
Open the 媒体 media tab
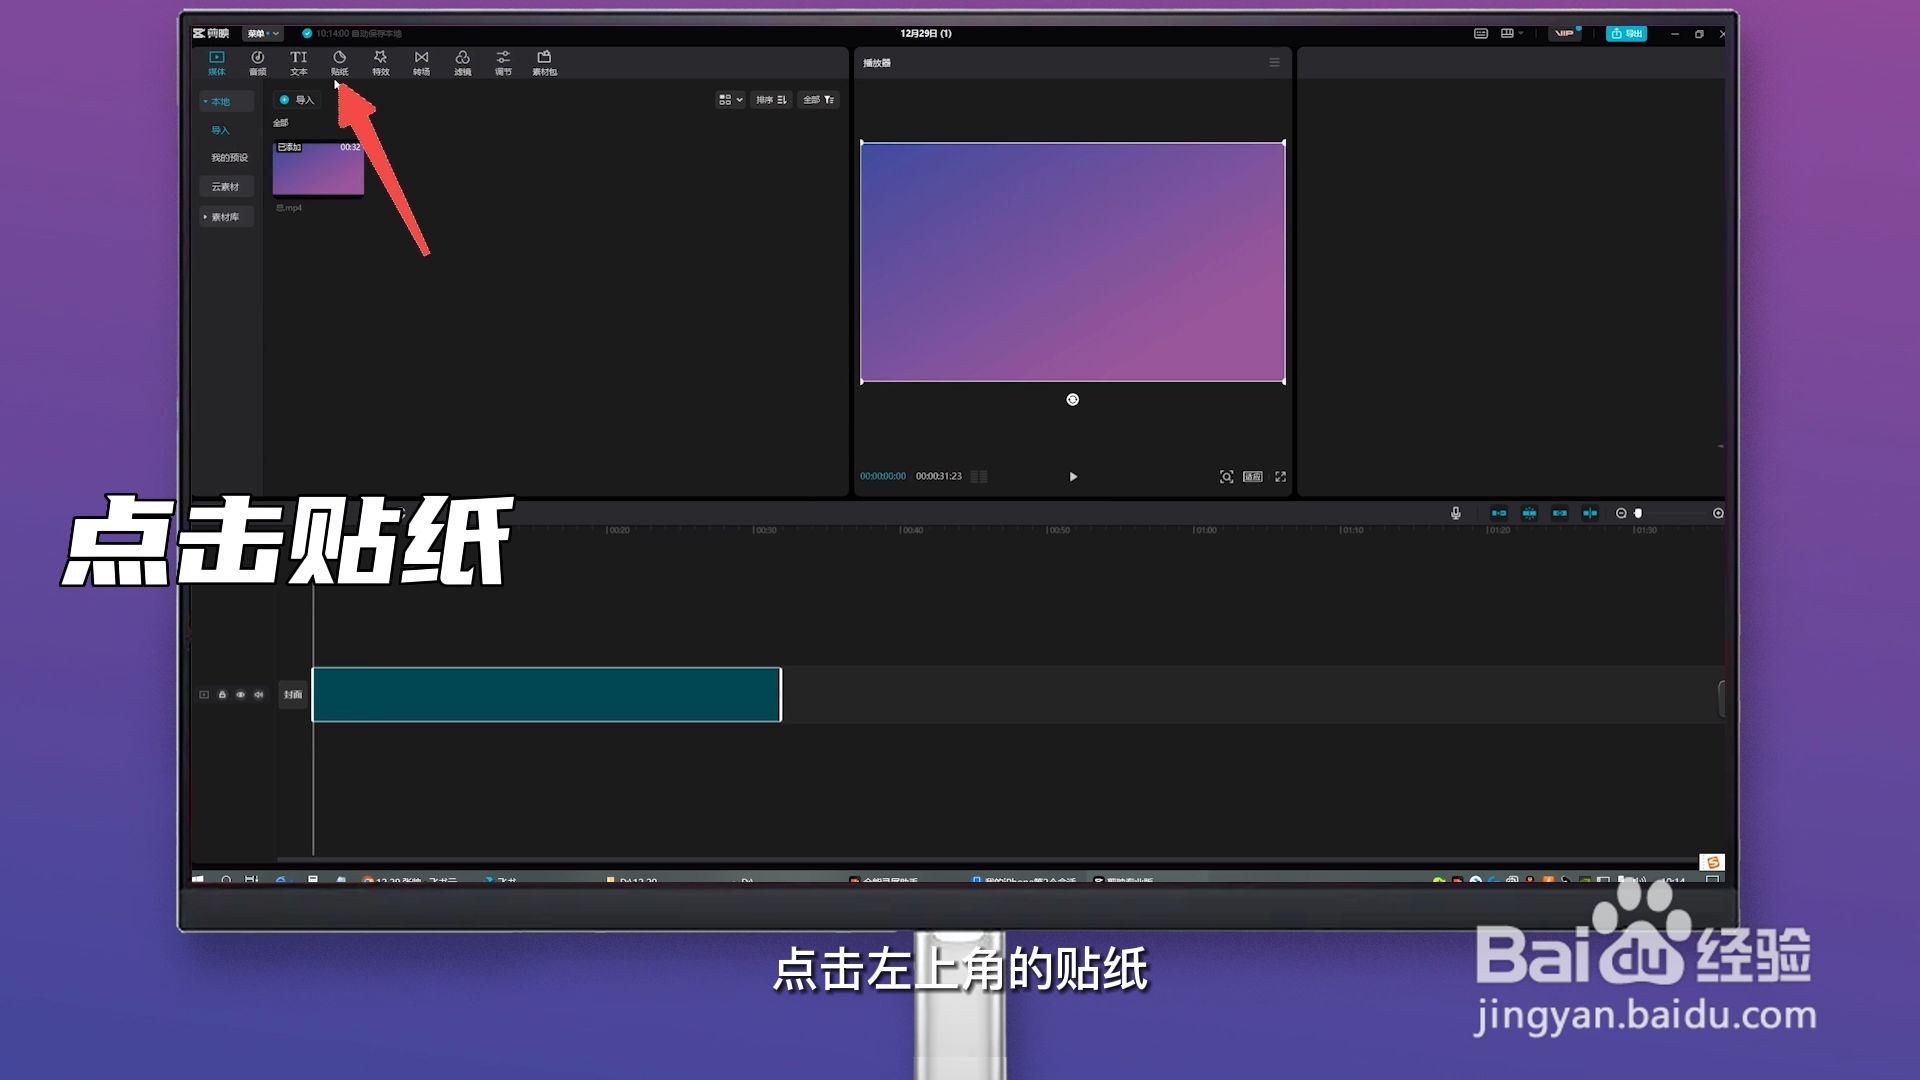[216, 63]
